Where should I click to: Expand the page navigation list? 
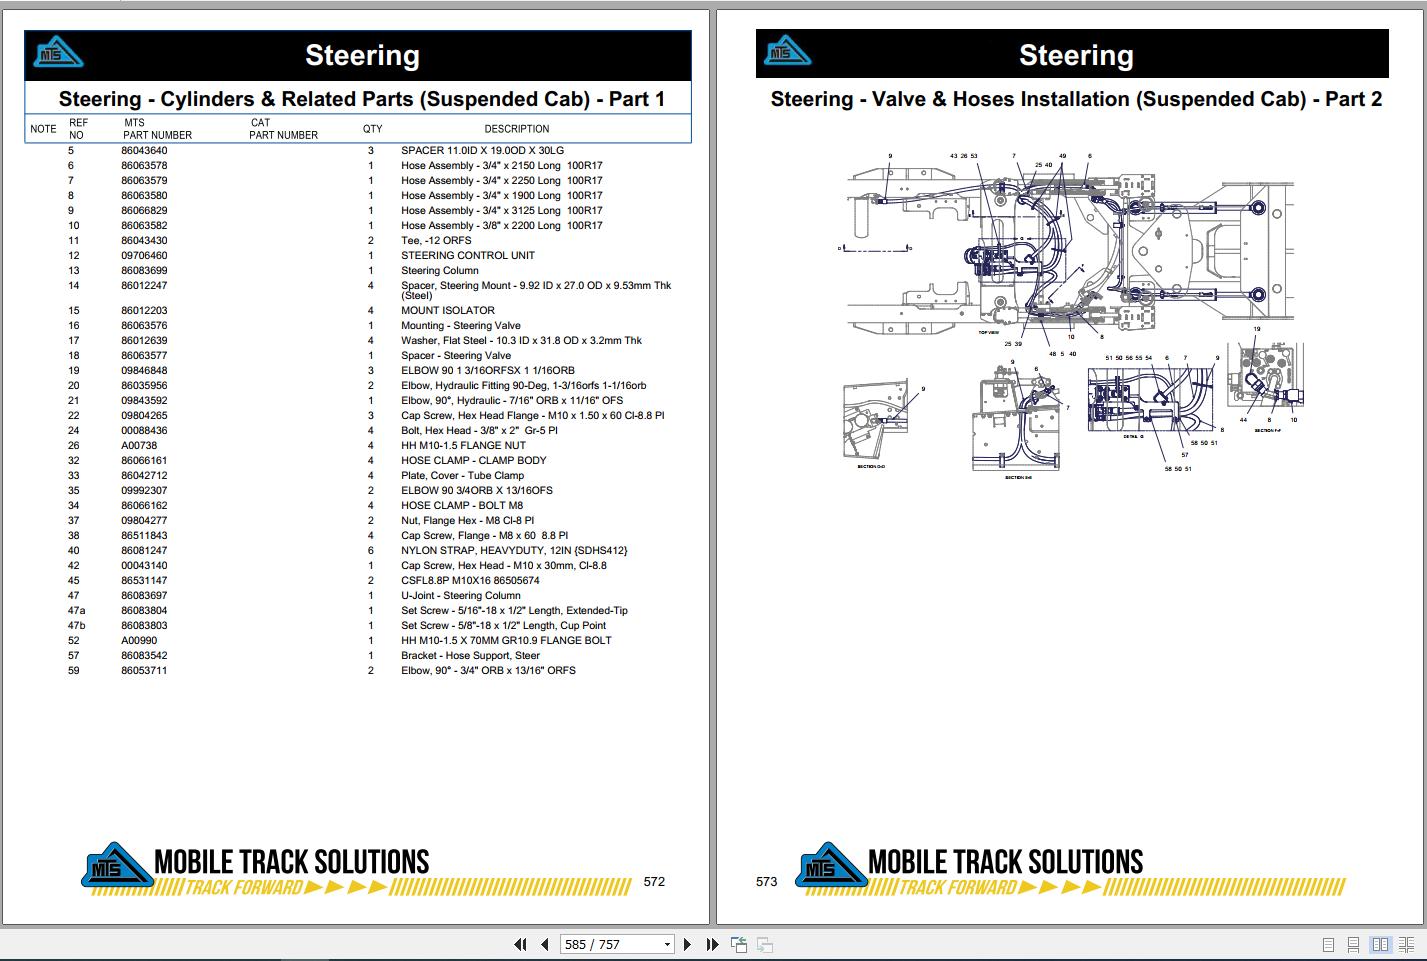pyautogui.click(x=668, y=943)
